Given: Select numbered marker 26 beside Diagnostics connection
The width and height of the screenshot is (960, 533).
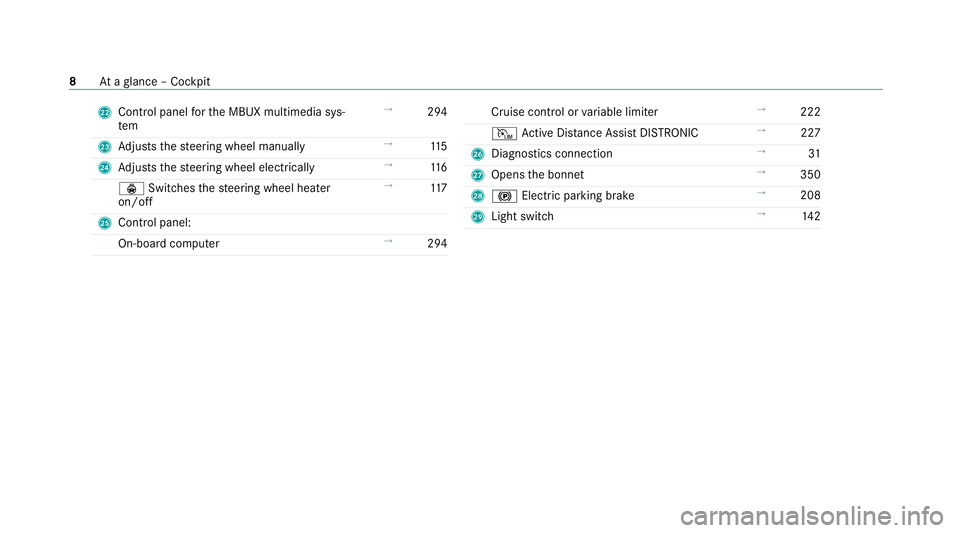Looking at the screenshot, I should tap(478, 154).
